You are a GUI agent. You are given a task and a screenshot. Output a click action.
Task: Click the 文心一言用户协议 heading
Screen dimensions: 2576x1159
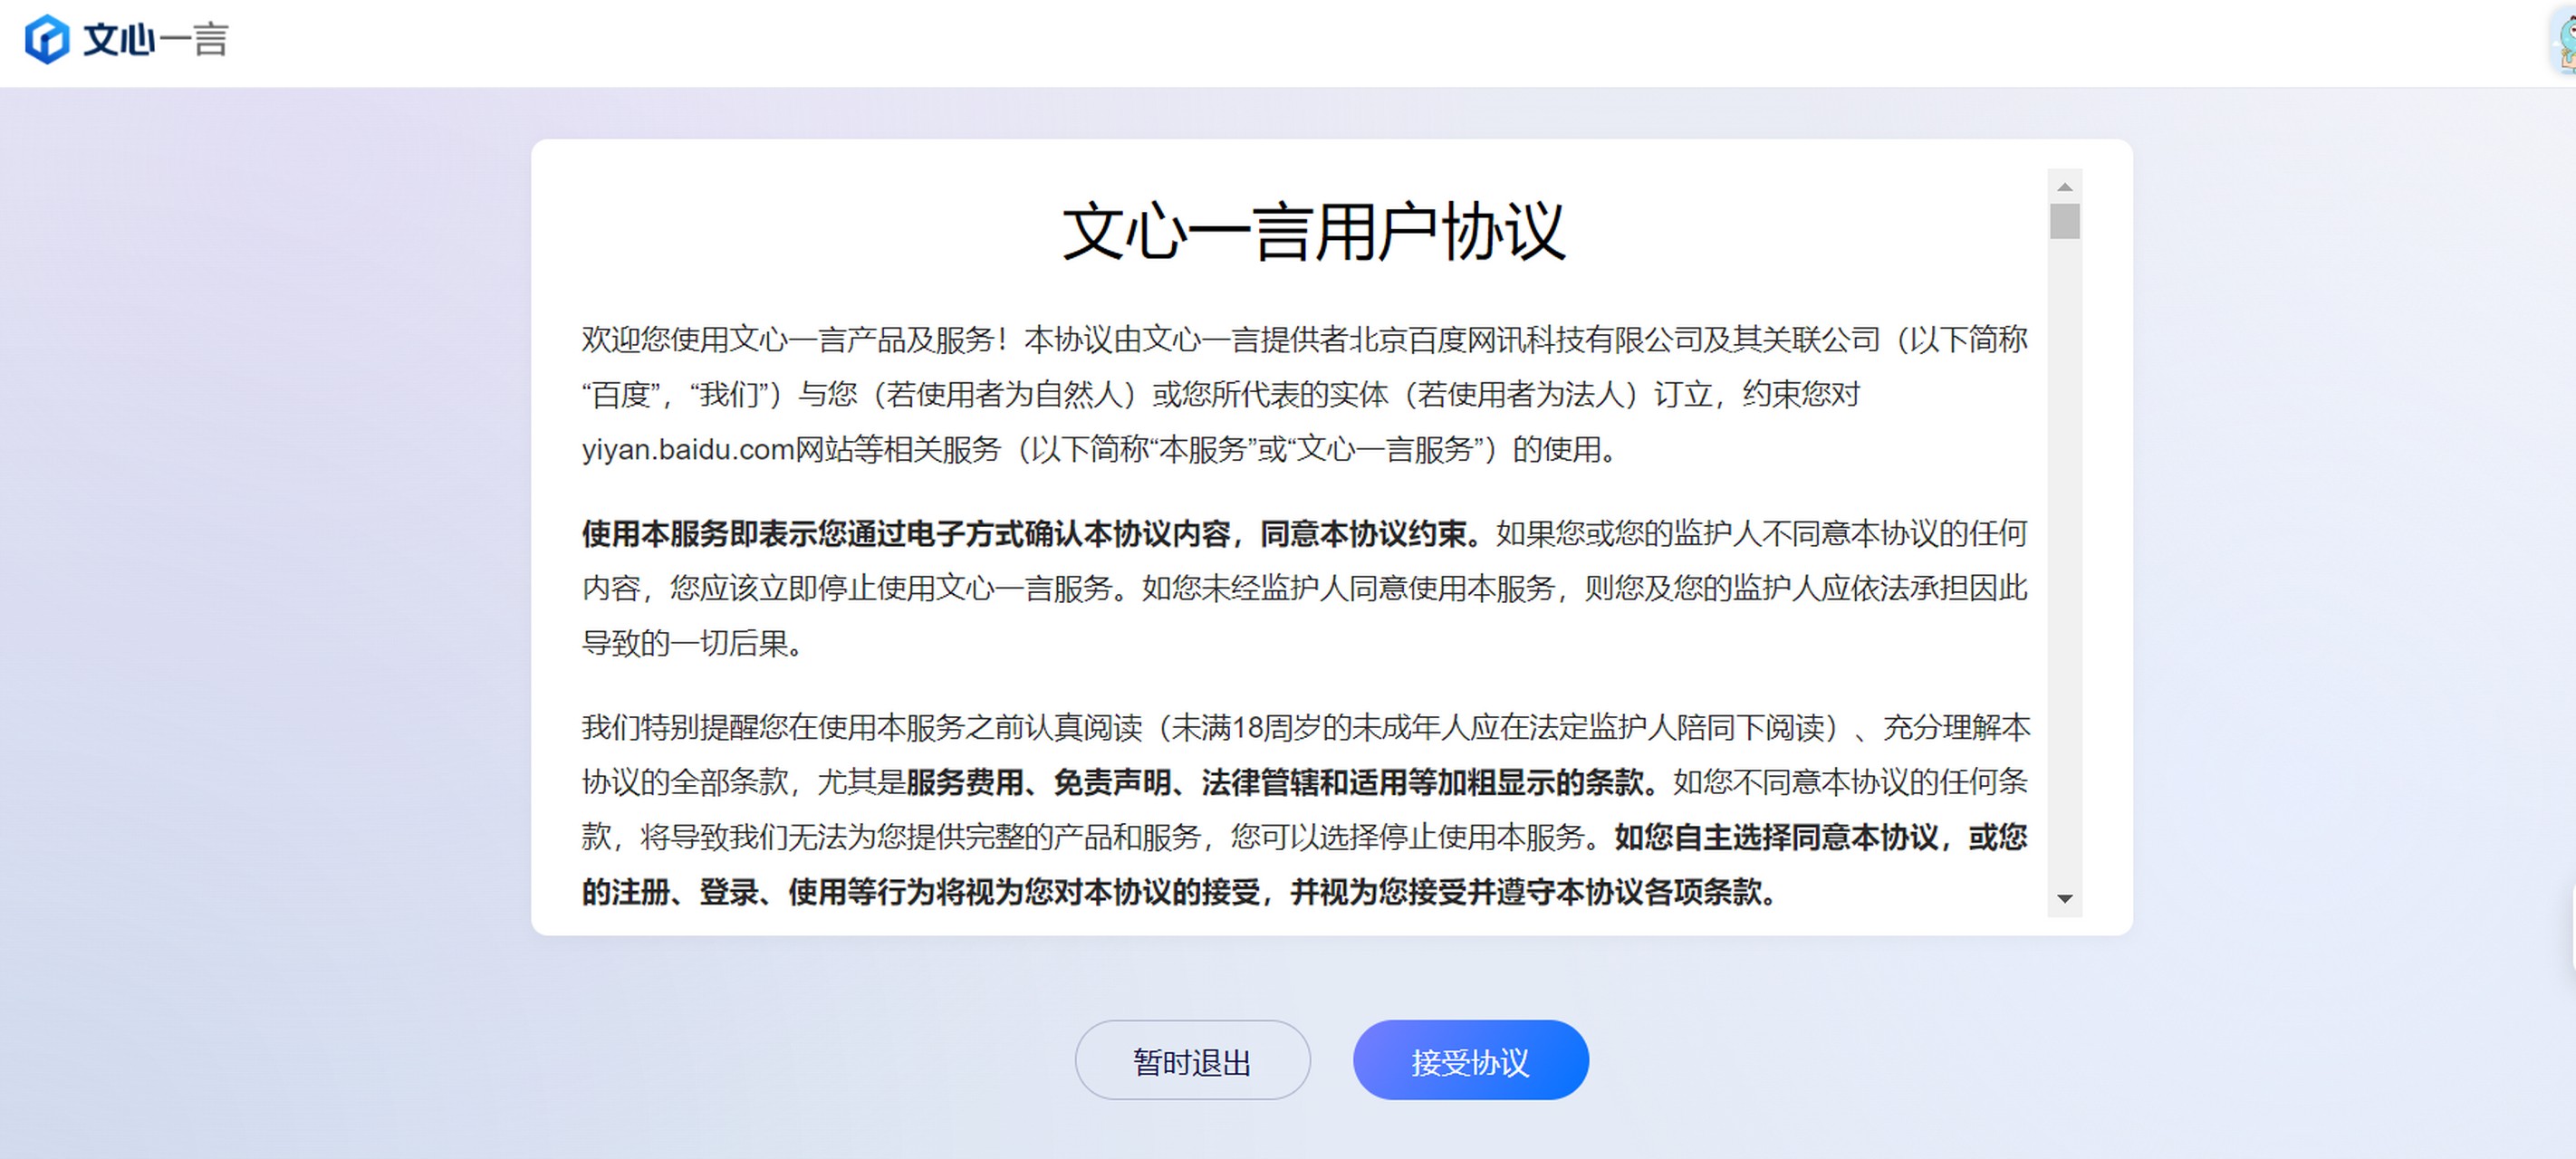(x=1313, y=232)
